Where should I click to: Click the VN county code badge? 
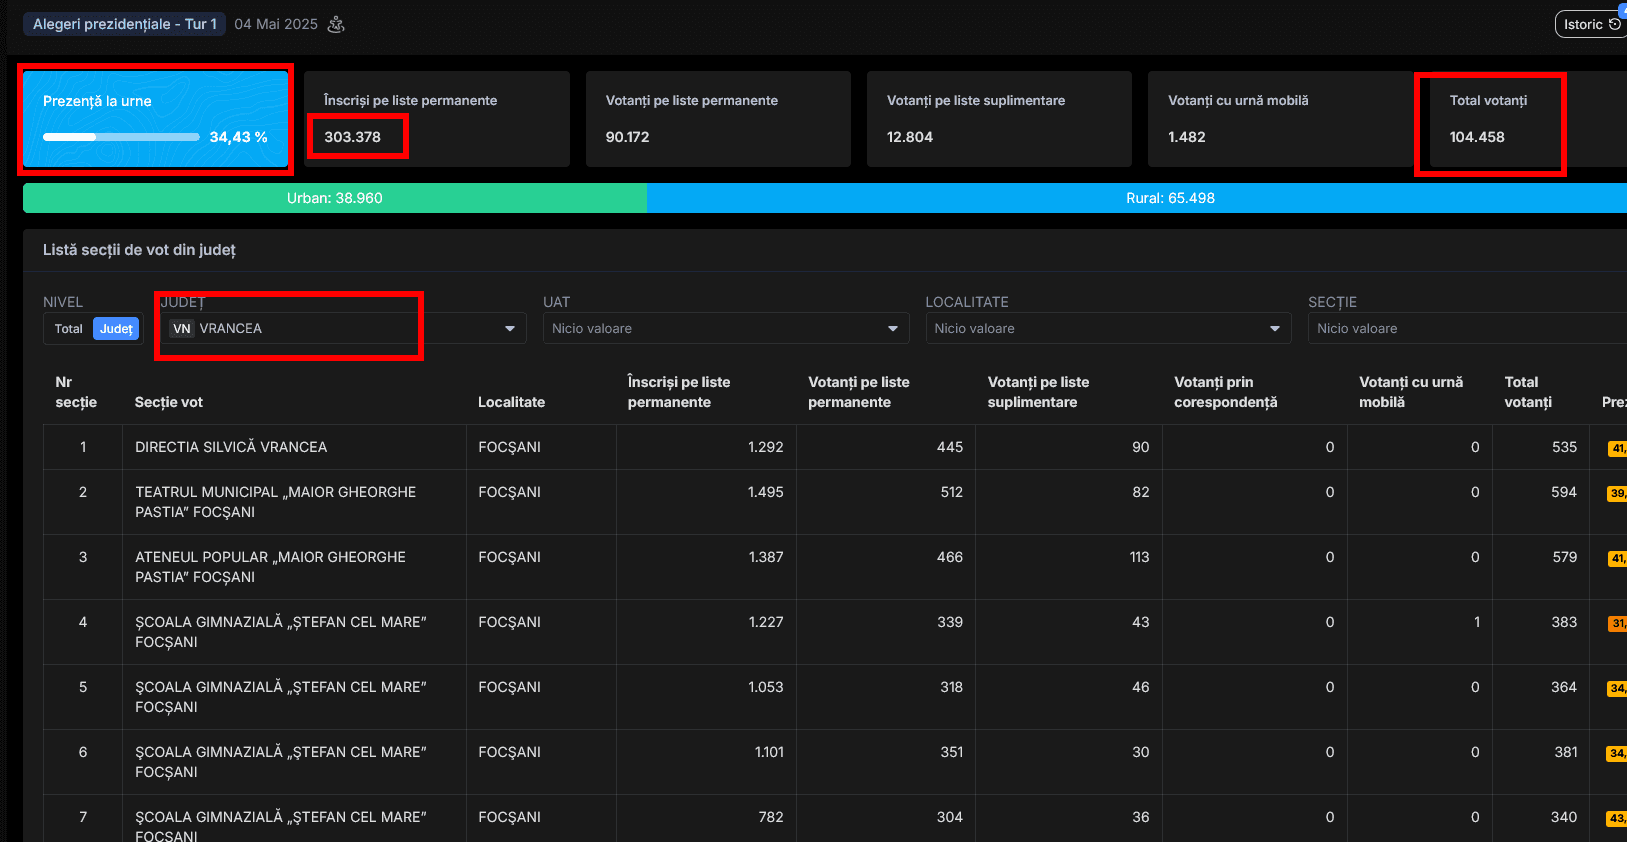click(x=181, y=329)
